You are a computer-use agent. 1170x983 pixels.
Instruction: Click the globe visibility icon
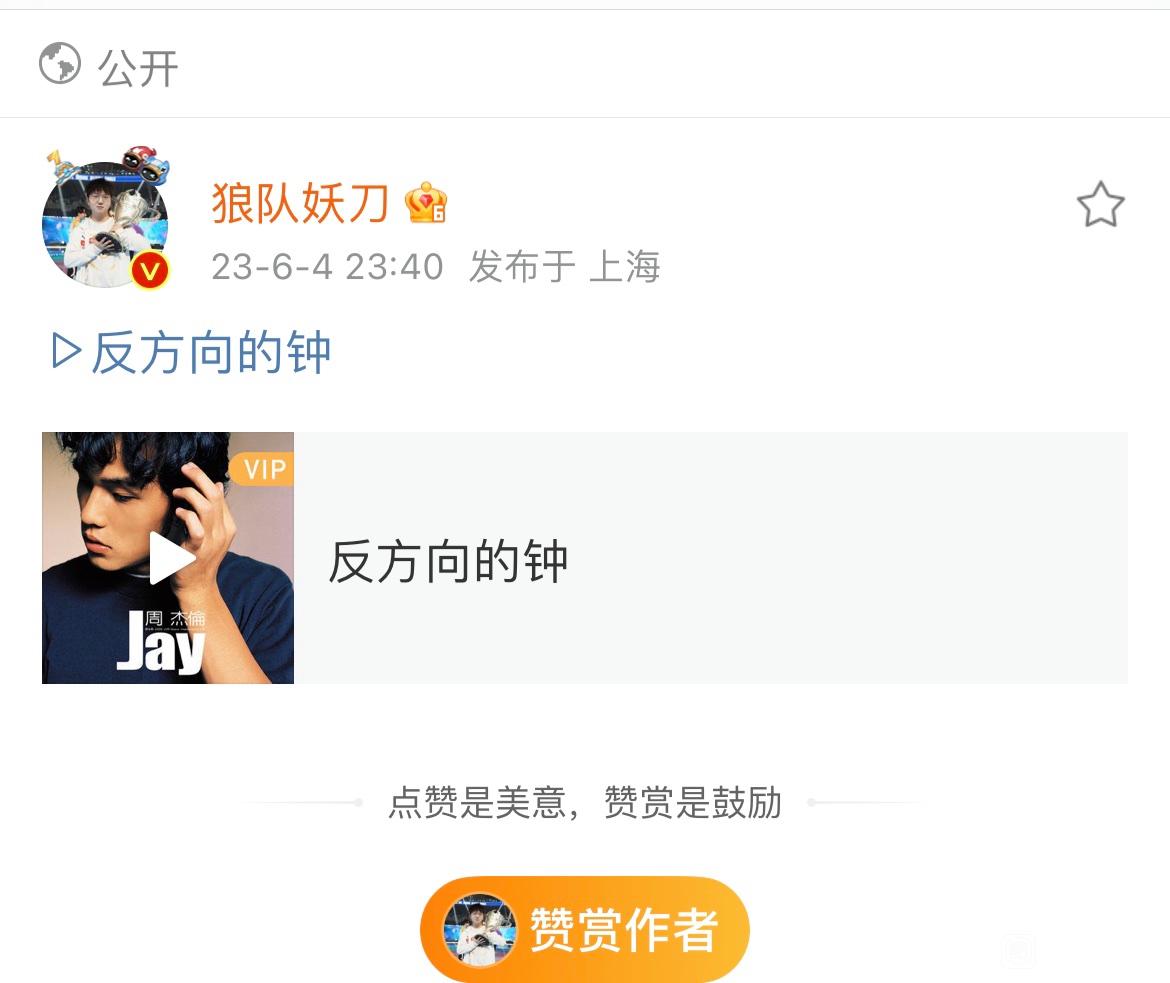(60, 63)
